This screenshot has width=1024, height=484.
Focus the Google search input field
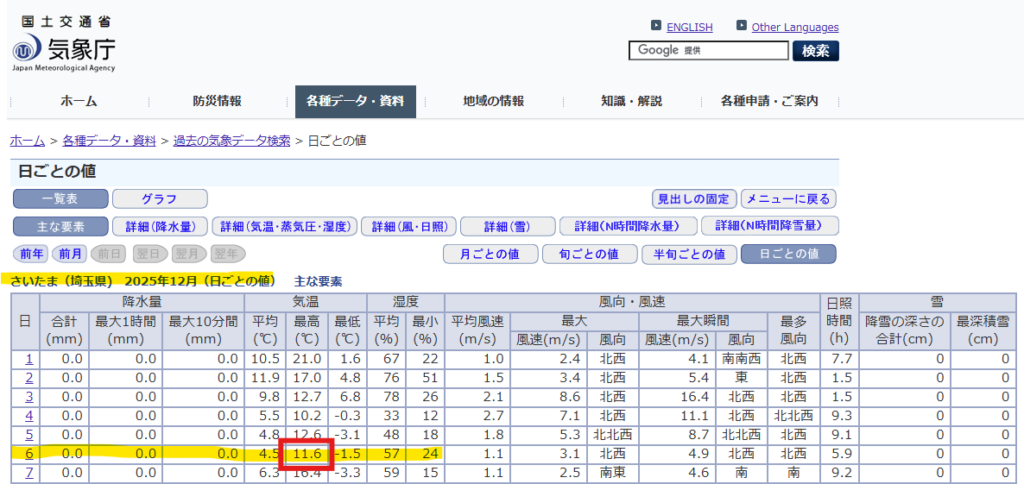click(x=708, y=50)
